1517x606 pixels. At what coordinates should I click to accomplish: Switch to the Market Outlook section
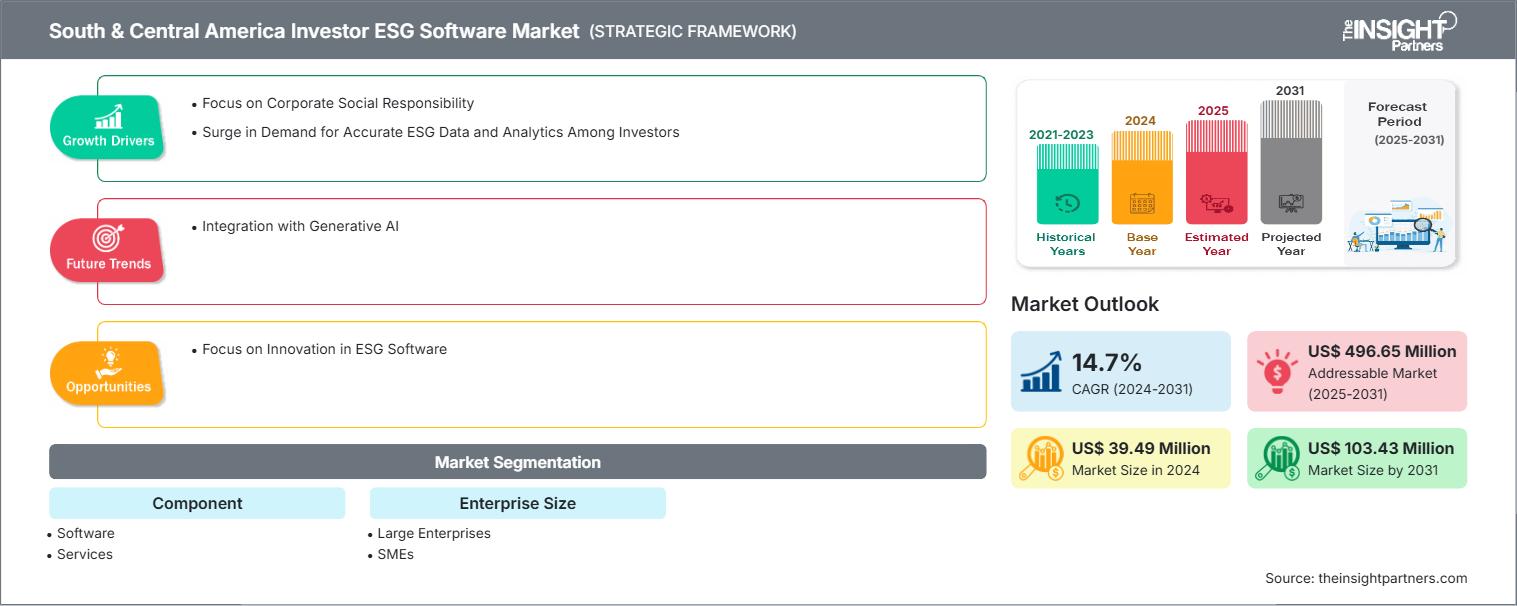(1086, 304)
